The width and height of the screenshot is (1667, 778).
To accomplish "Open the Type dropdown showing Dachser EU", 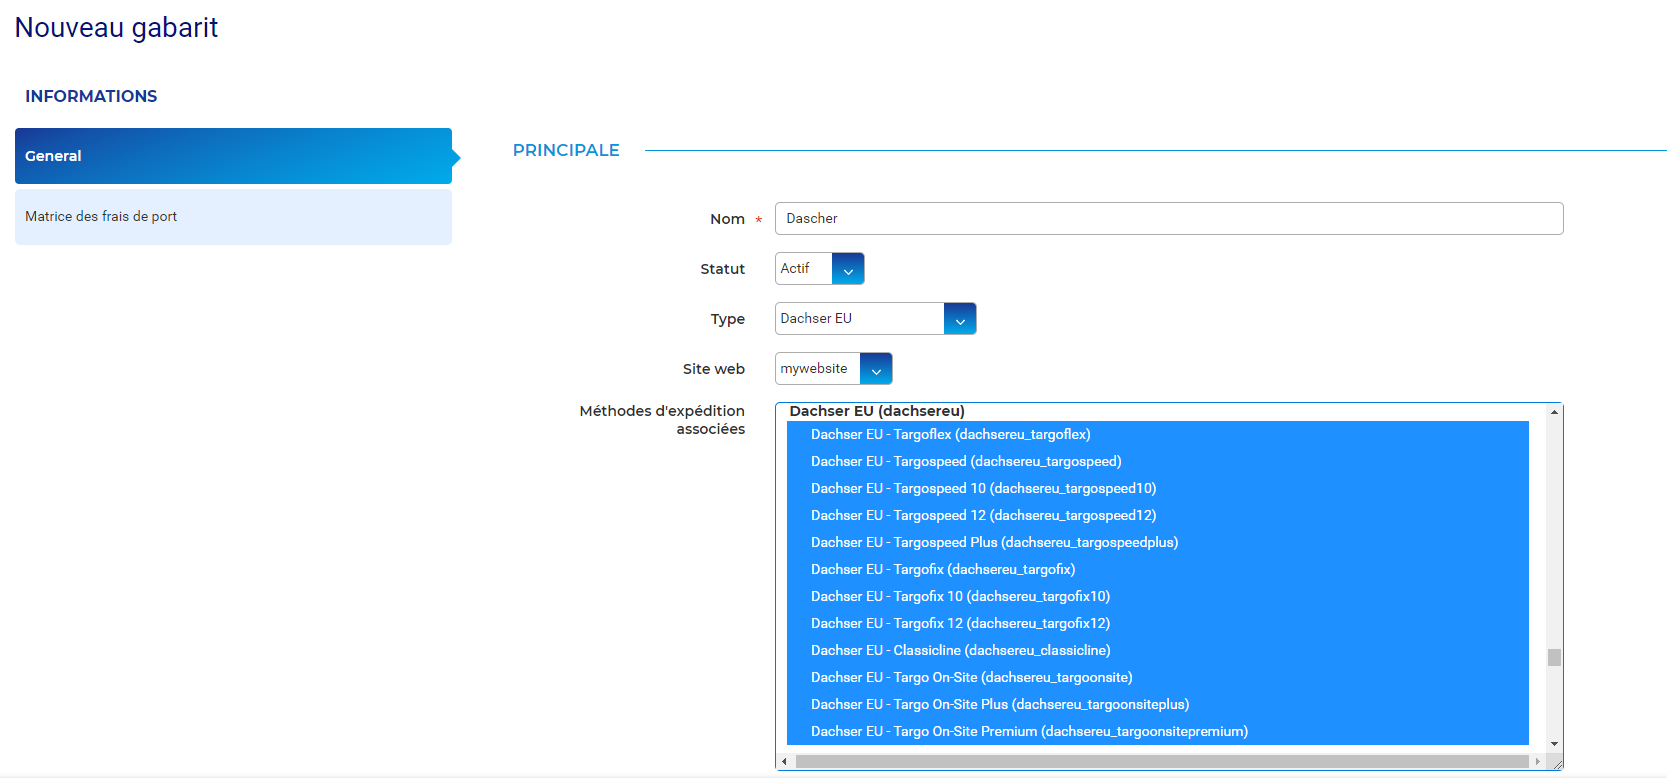I will (x=875, y=319).
